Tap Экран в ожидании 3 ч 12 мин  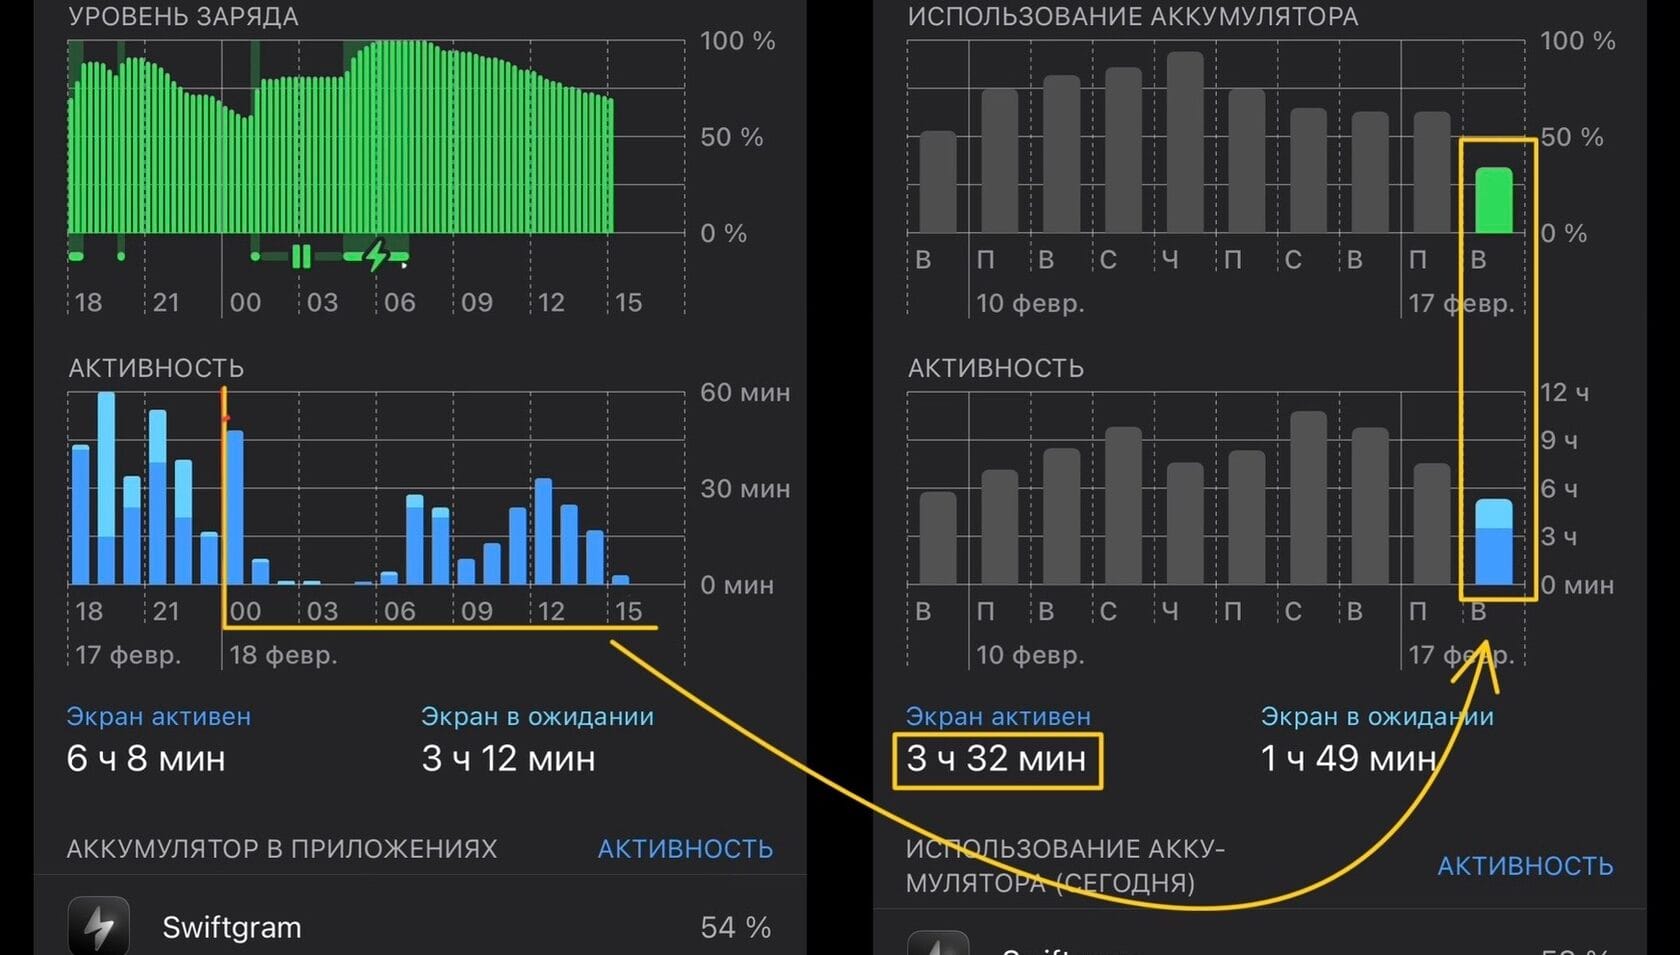pos(508,759)
